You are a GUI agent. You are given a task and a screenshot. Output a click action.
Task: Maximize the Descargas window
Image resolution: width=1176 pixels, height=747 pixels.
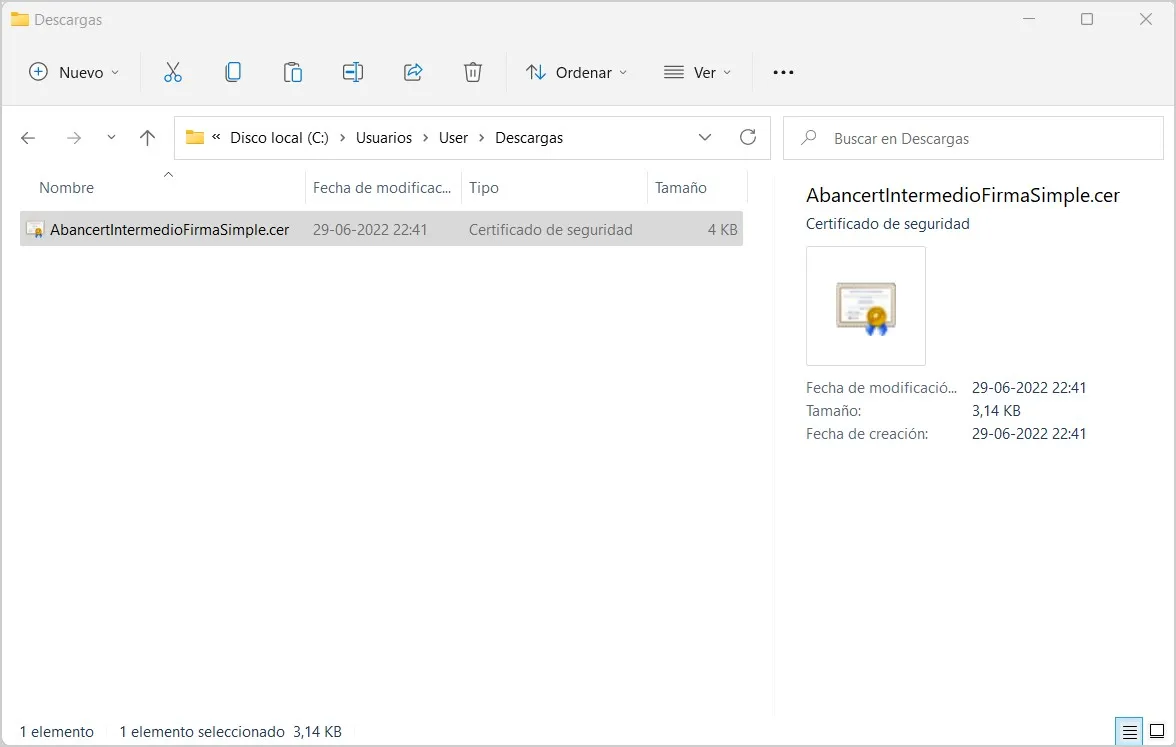click(1087, 20)
